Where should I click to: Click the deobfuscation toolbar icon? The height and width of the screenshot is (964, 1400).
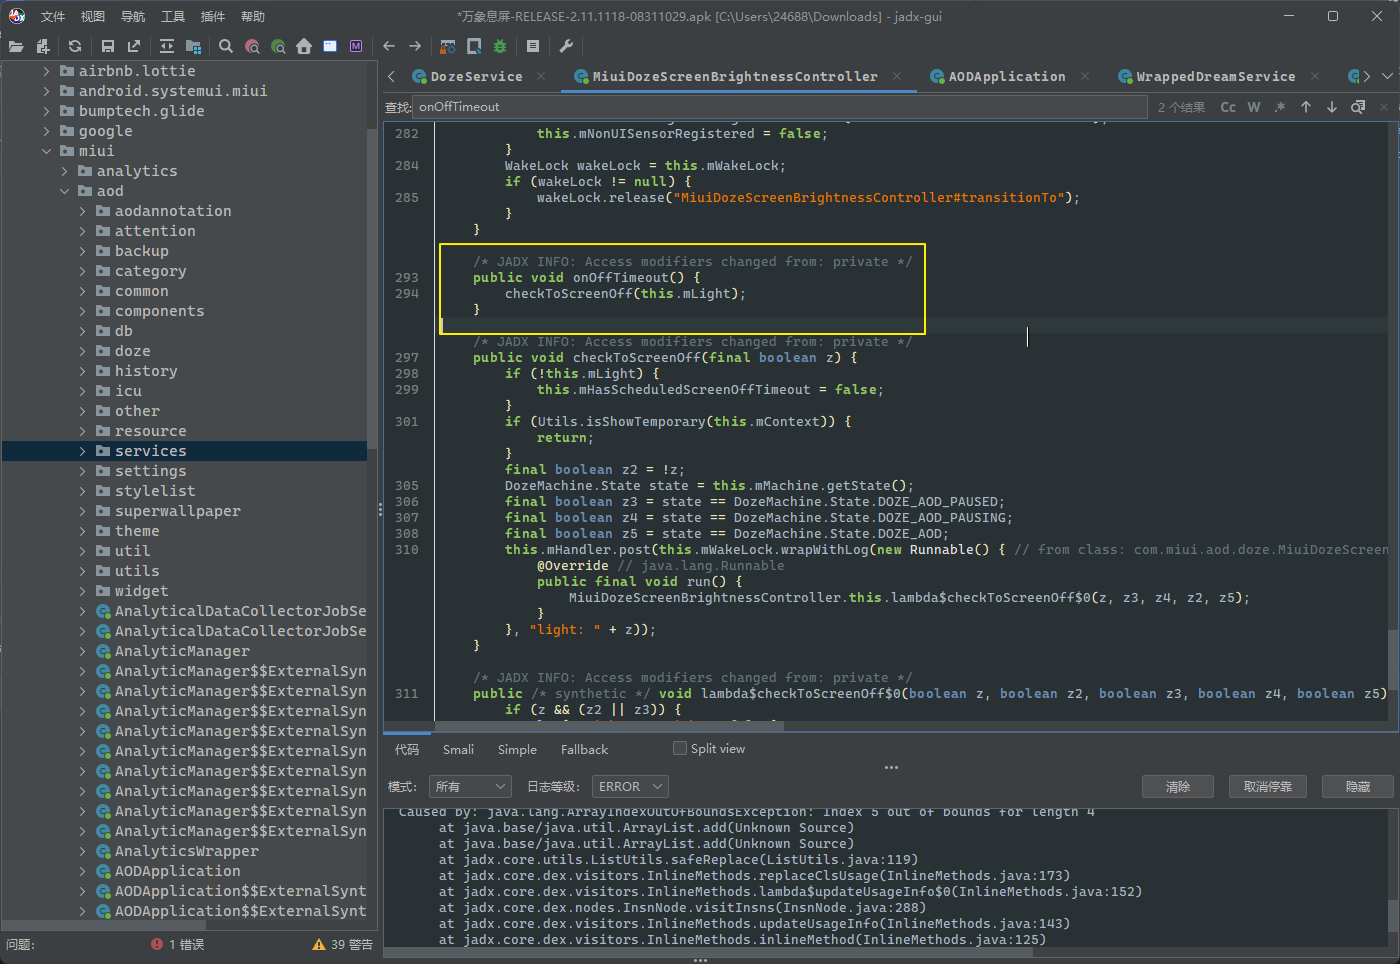pyautogui.click(x=448, y=46)
